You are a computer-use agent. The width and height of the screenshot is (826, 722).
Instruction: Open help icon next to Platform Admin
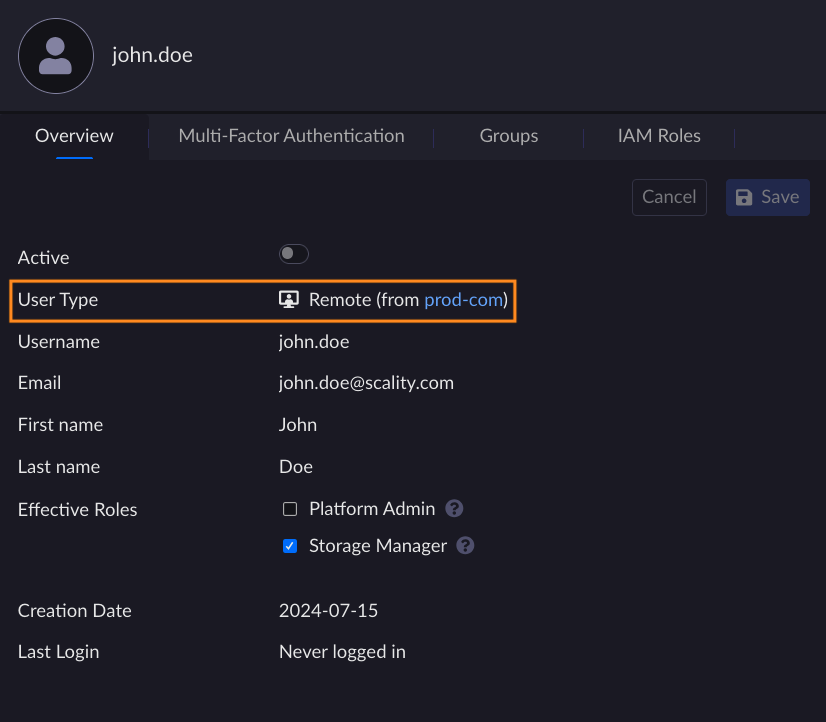click(454, 509)
